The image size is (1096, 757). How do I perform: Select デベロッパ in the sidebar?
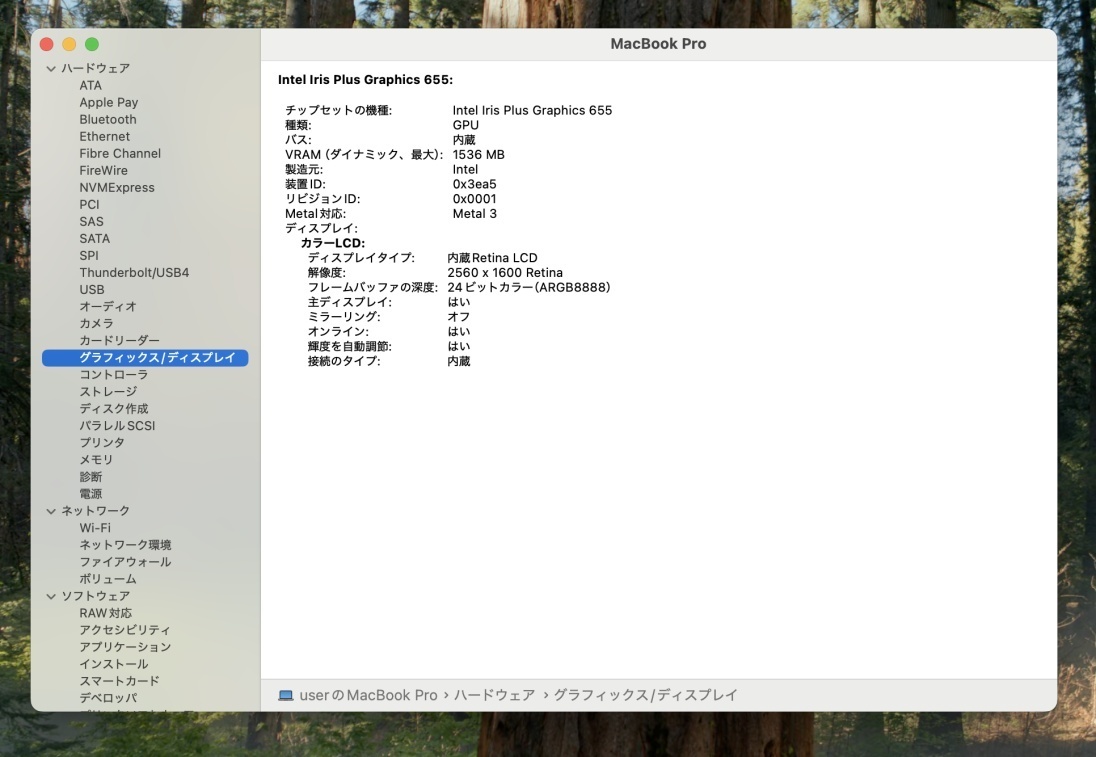108,698
